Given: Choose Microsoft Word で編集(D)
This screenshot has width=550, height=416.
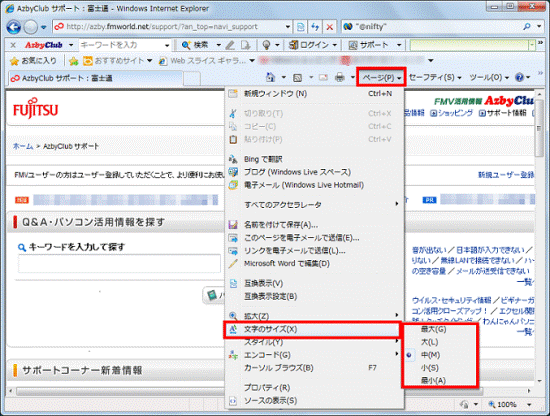Looking at the screenshot, I should 314,263.
